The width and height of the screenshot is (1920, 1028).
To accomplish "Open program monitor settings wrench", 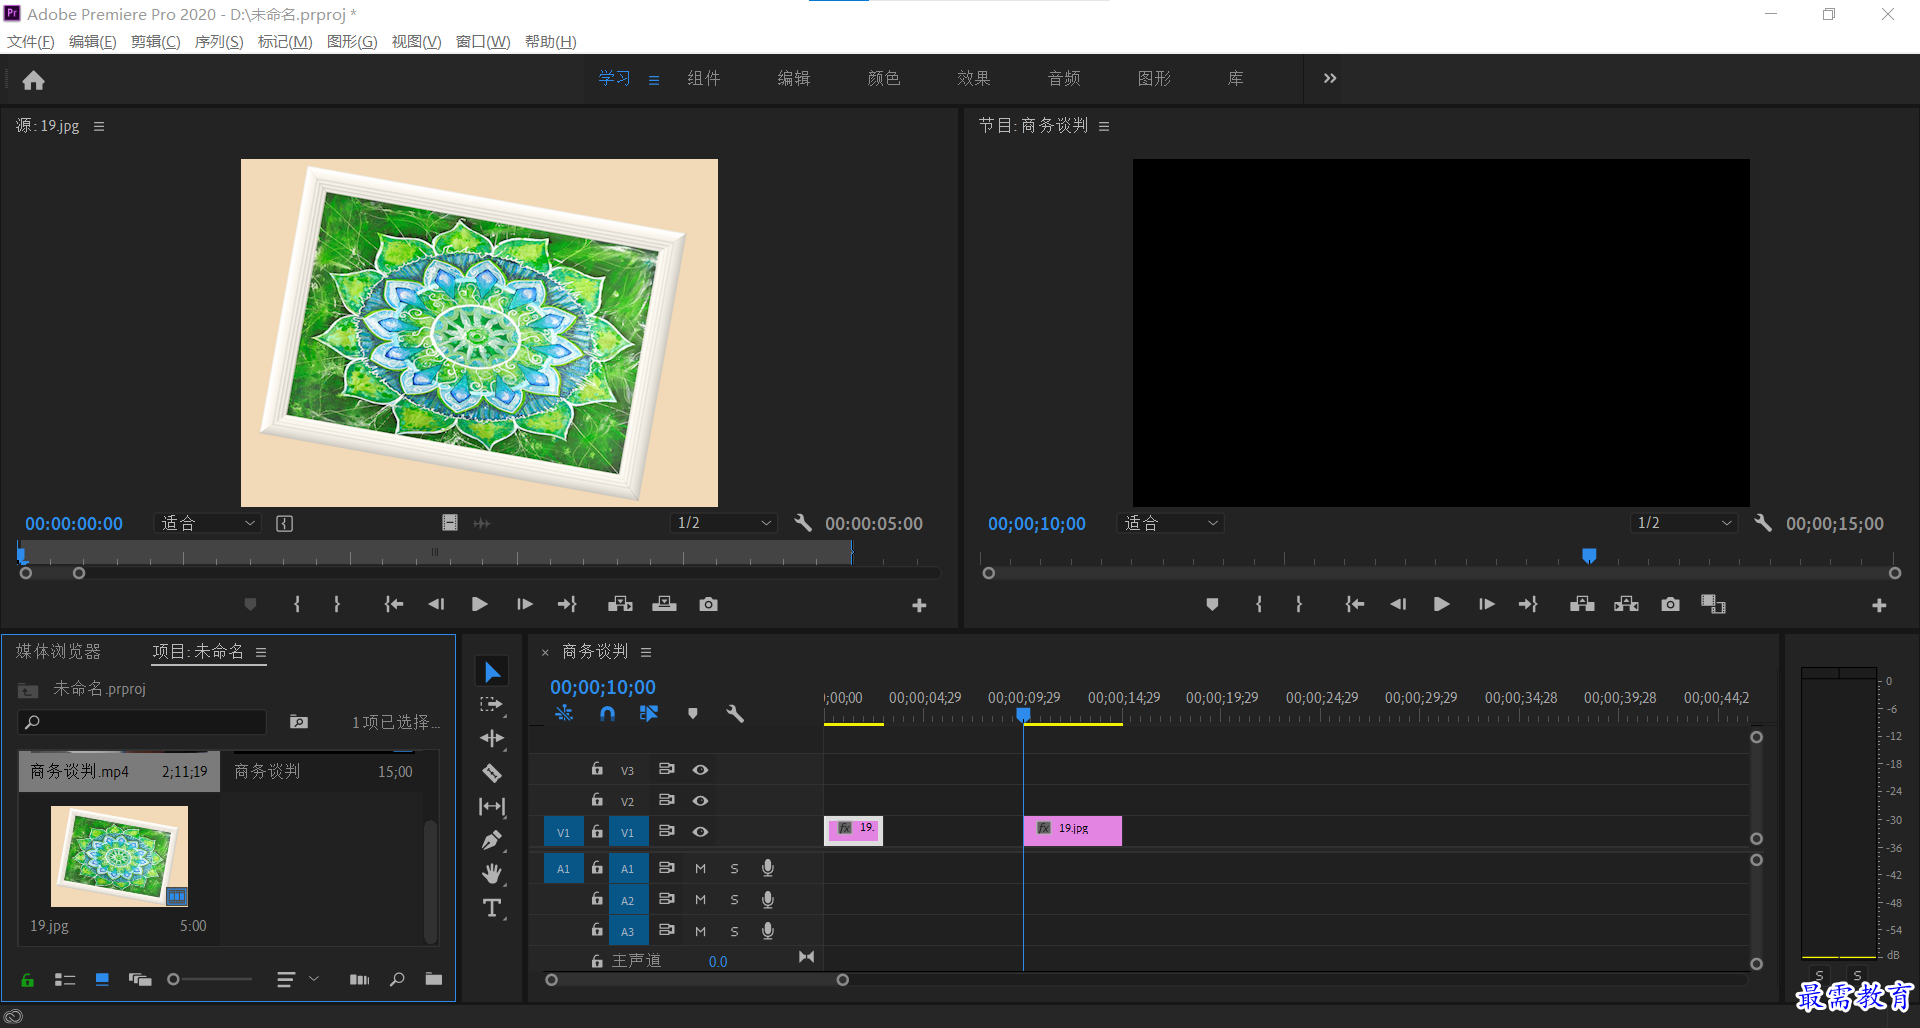I will (1763, 523).
